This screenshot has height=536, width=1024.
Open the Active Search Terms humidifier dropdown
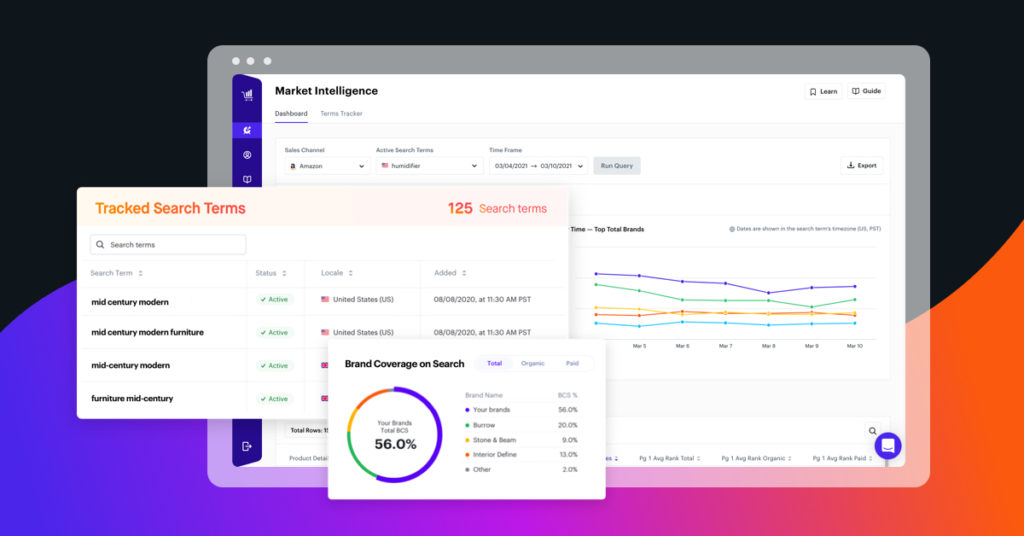point(429,166)
